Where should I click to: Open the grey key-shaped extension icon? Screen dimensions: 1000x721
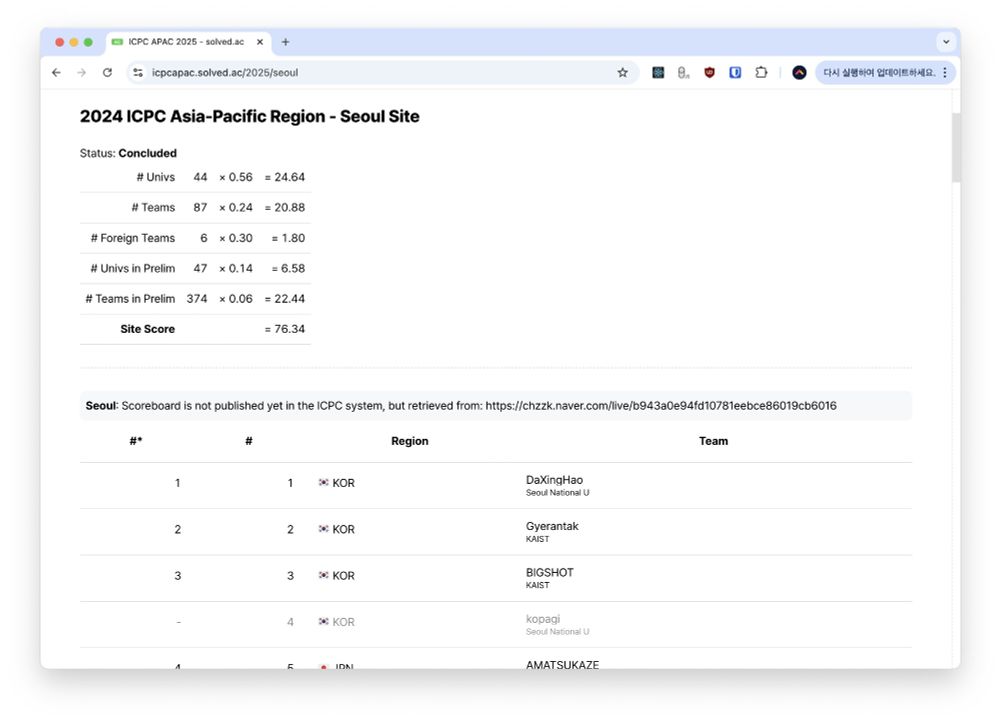(684, 73)
